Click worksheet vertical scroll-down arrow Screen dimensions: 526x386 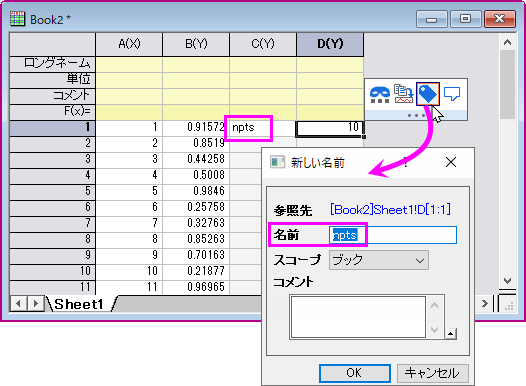[x=508, y=280]
